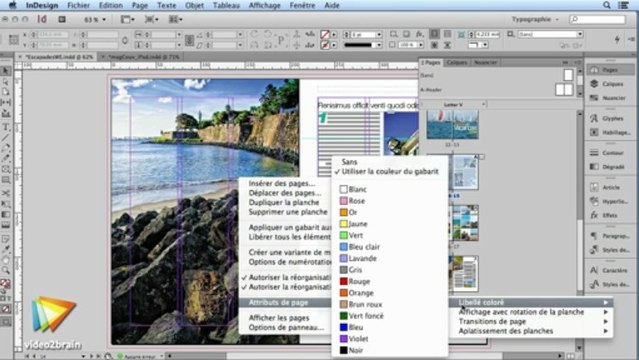Open the Hyperliens panel from dock
This screenshot has height=360, width=639.
coord(610,201)
